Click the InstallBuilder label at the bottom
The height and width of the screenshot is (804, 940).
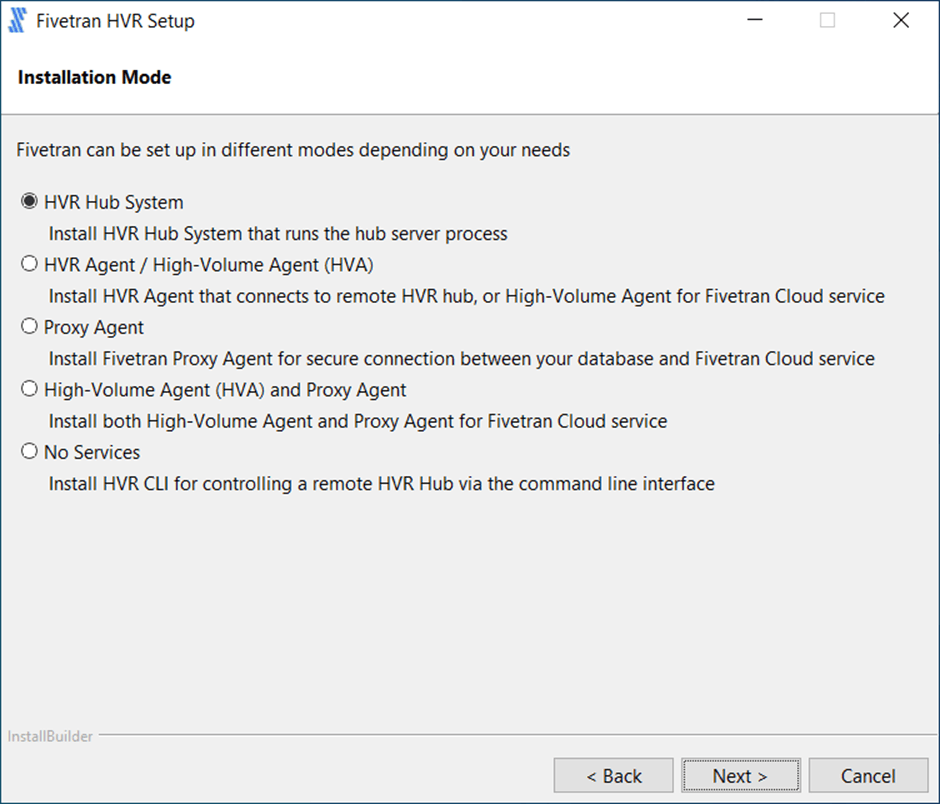point(51,737)
